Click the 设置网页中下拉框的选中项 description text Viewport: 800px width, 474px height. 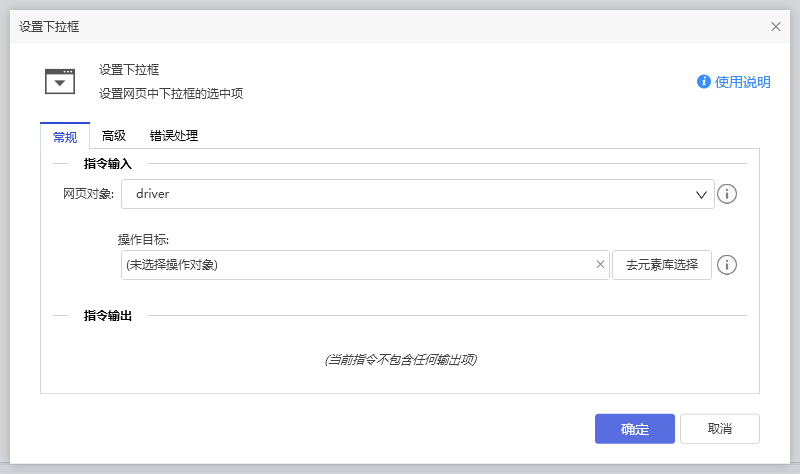[x=171, y=94]
